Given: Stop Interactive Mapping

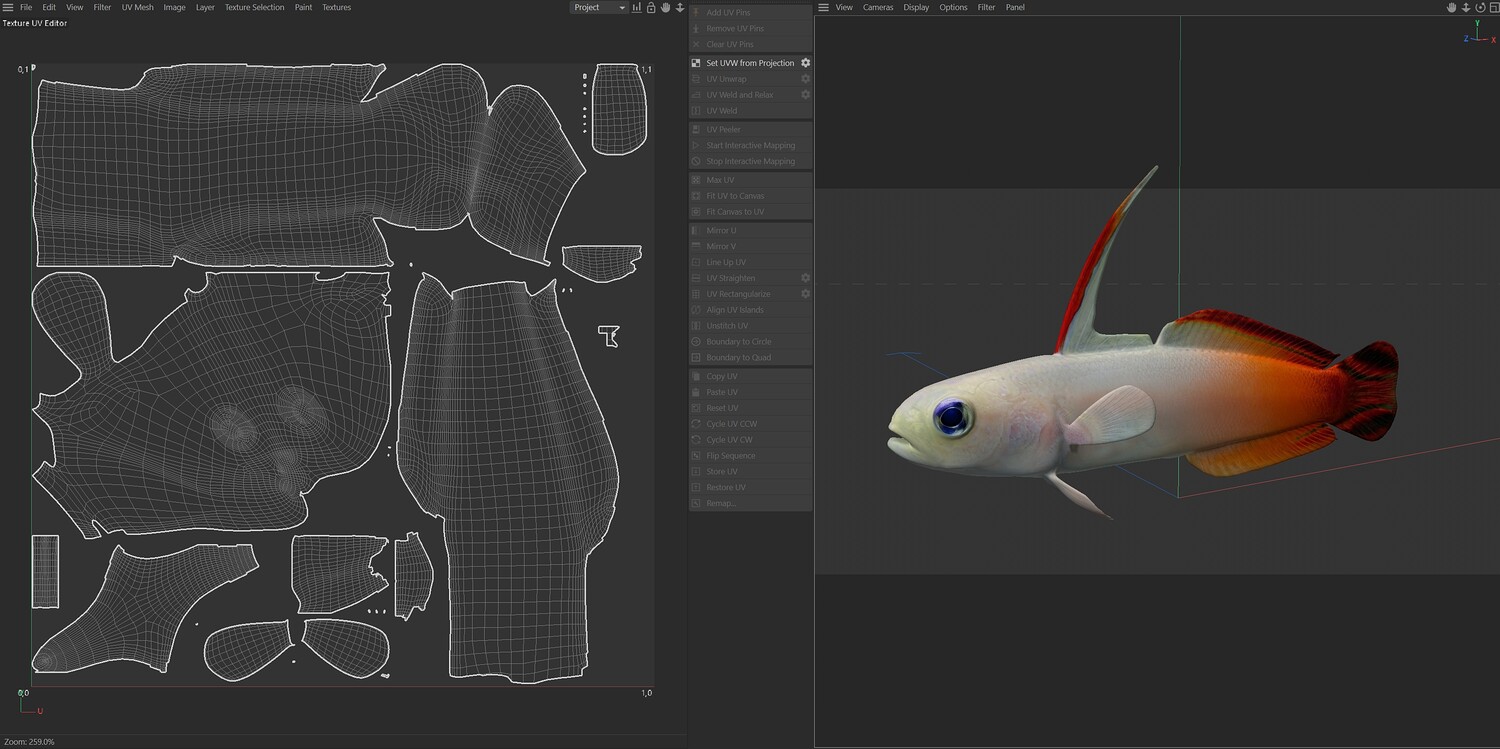Looking at the screenshot, I should [x=750, y=161].
